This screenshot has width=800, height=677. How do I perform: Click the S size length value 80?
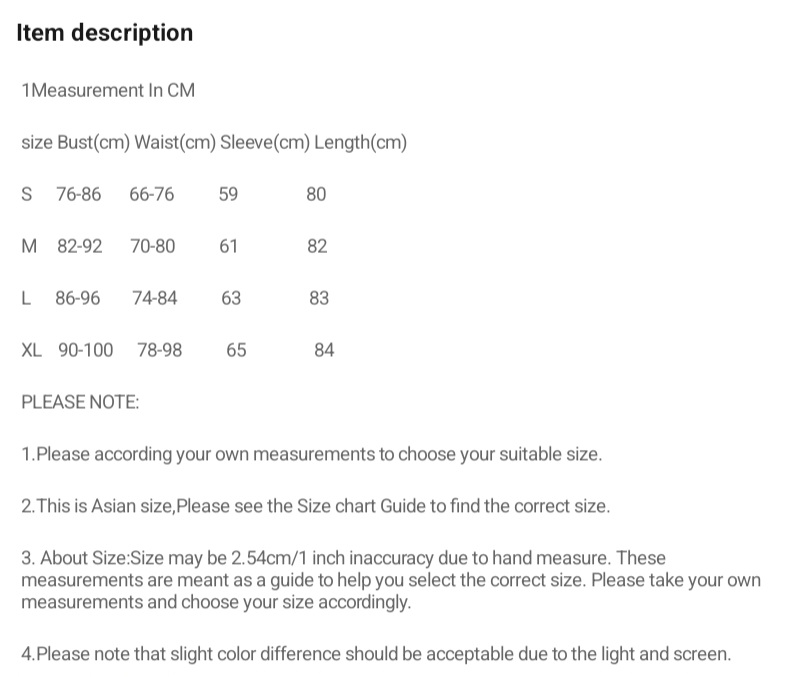click(316, 195)
